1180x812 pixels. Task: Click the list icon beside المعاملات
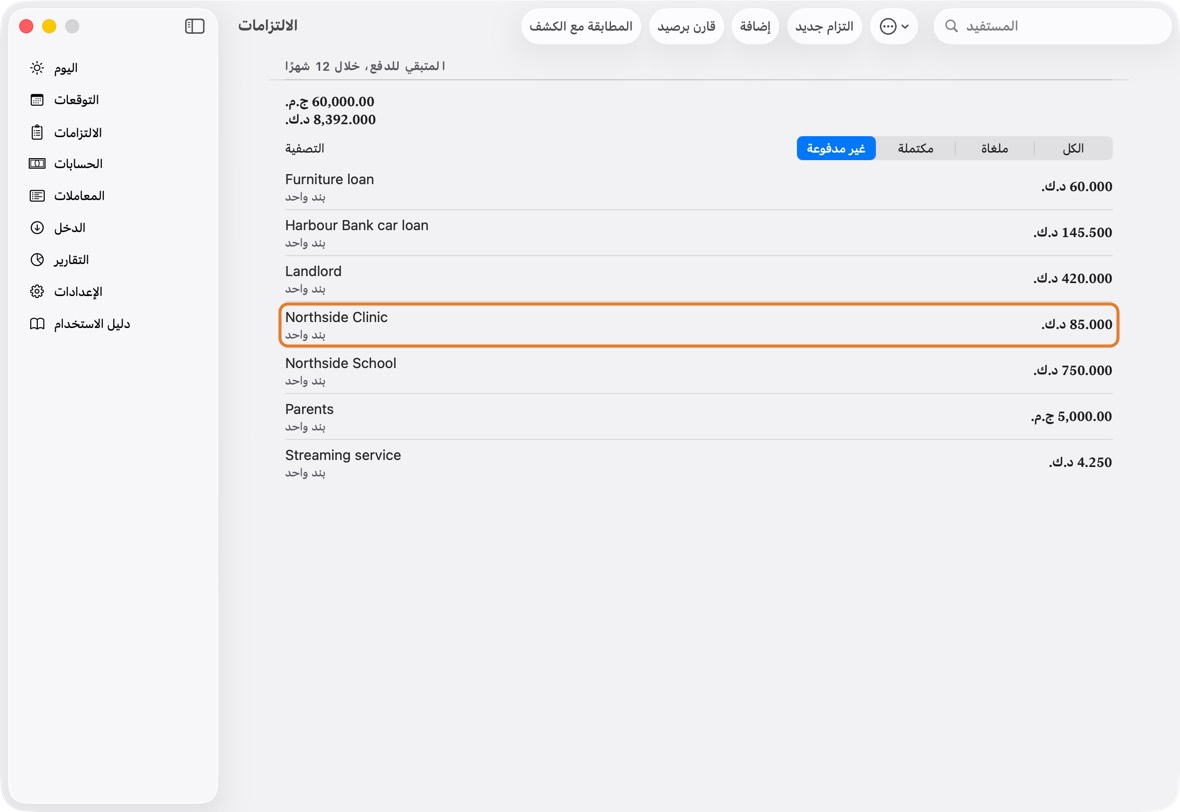(x=37, y=196)
